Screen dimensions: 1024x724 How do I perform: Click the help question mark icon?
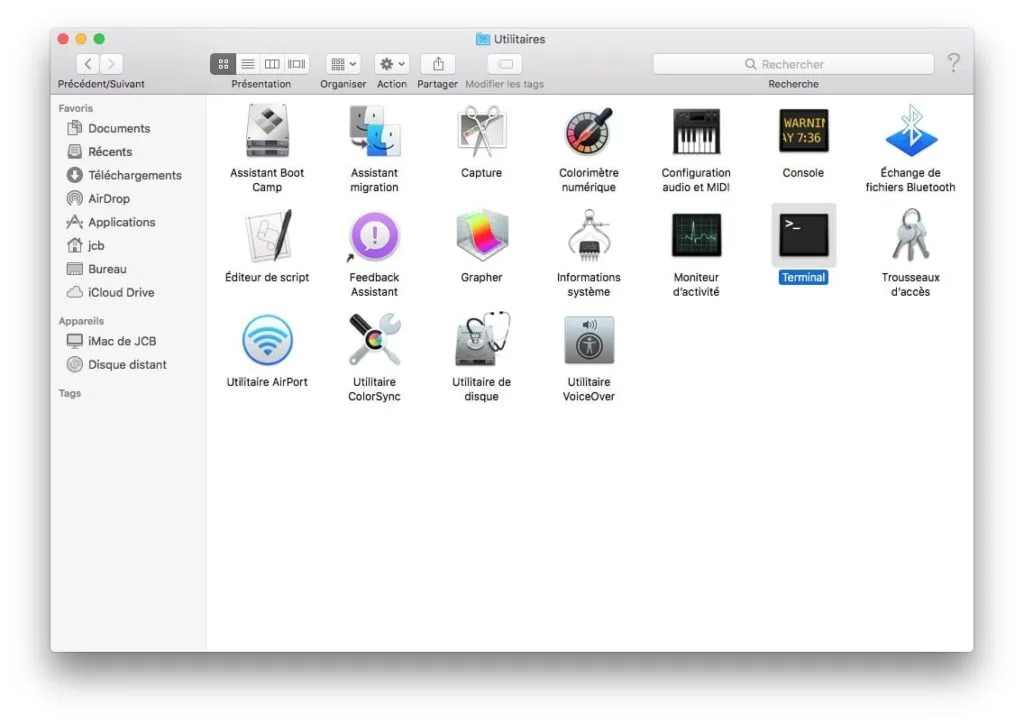tap(953, 63)
